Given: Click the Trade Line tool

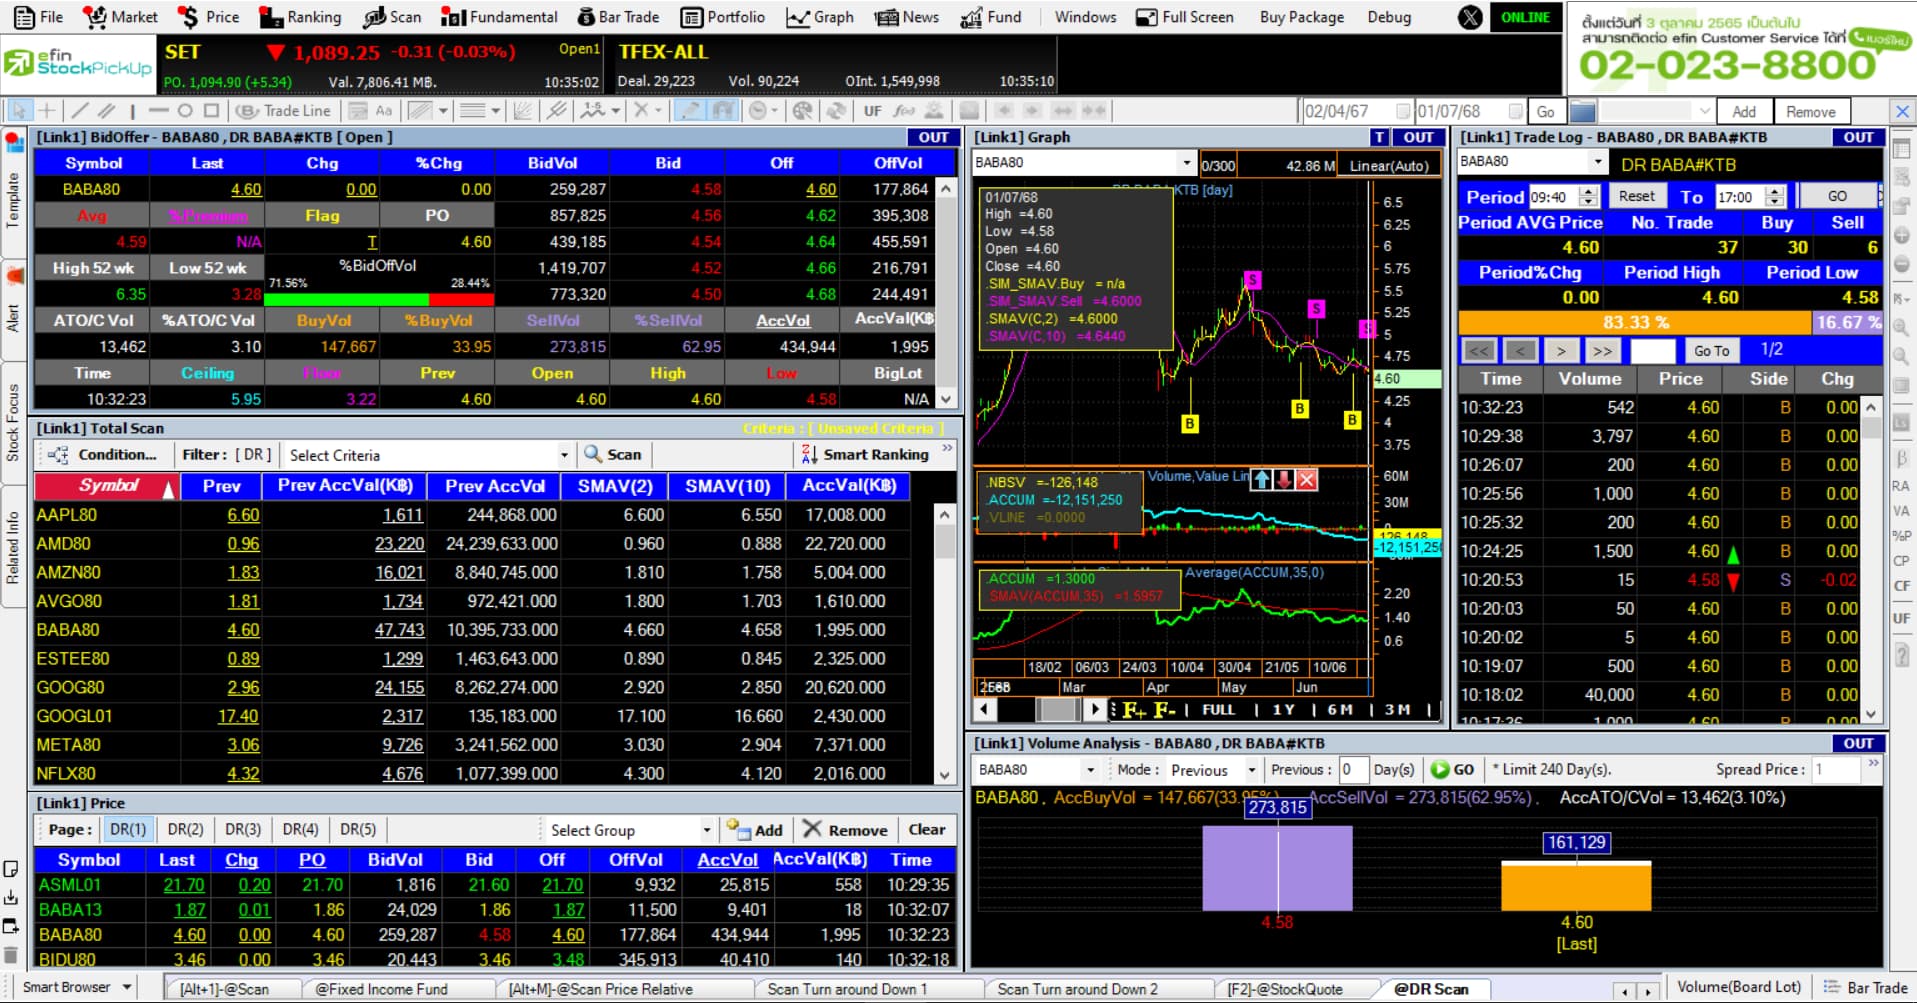Looking at the screenshot, I should [x=283, y=111].
